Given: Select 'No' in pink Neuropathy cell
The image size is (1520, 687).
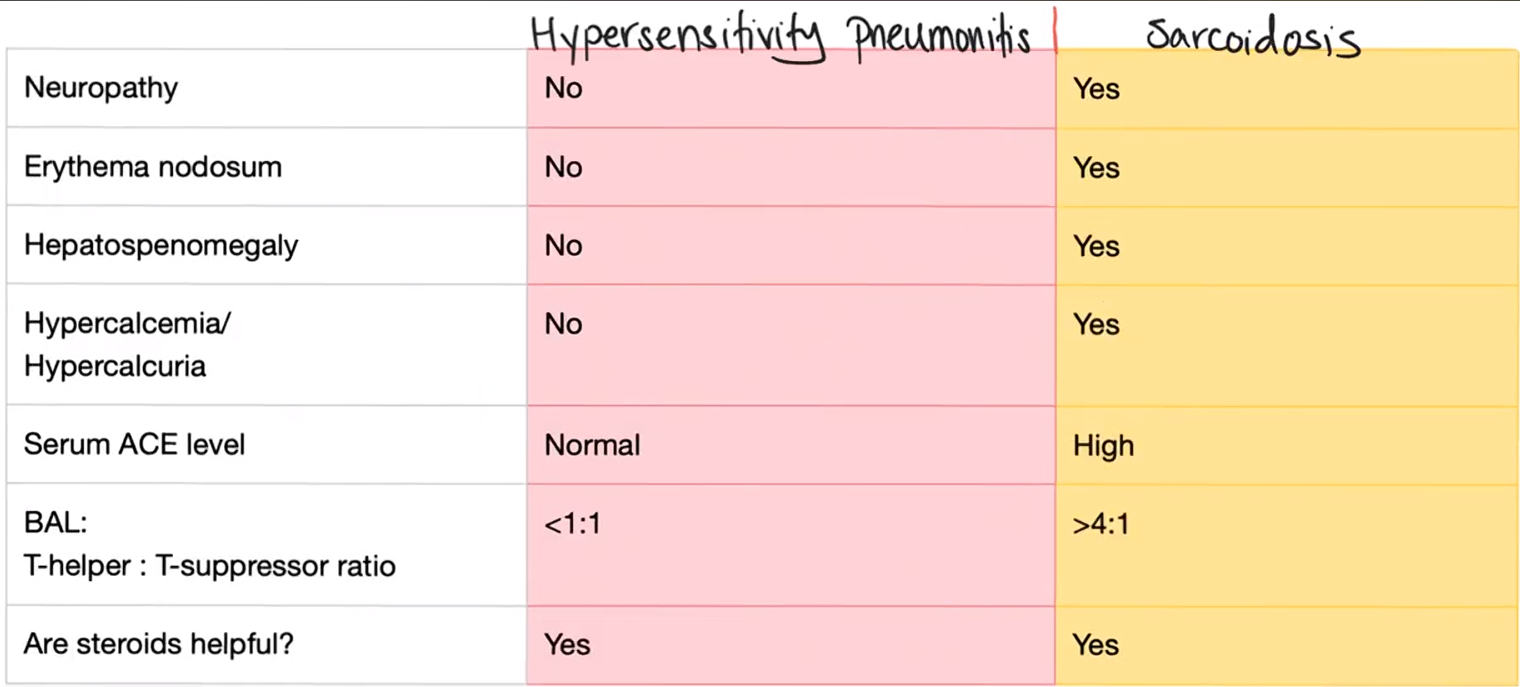Looking at the screenshot, I should 563,88.
